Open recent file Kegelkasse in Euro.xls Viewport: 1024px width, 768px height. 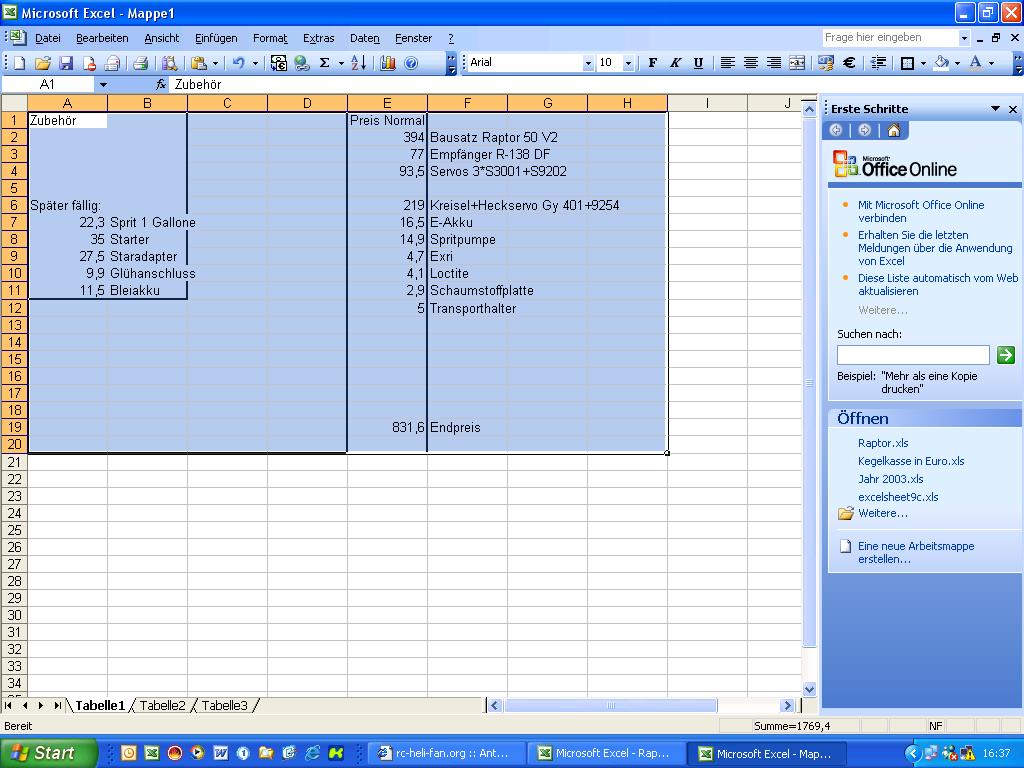pos(911,461)
